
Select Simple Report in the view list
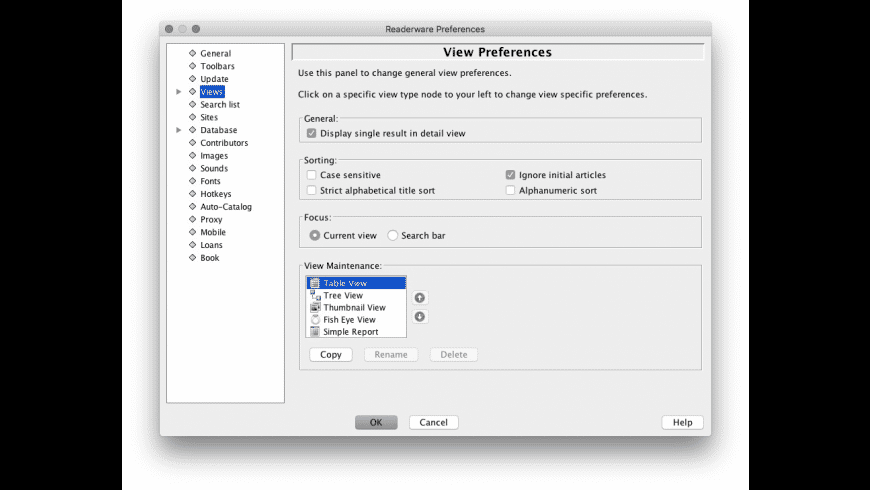(x=356, y=332)
